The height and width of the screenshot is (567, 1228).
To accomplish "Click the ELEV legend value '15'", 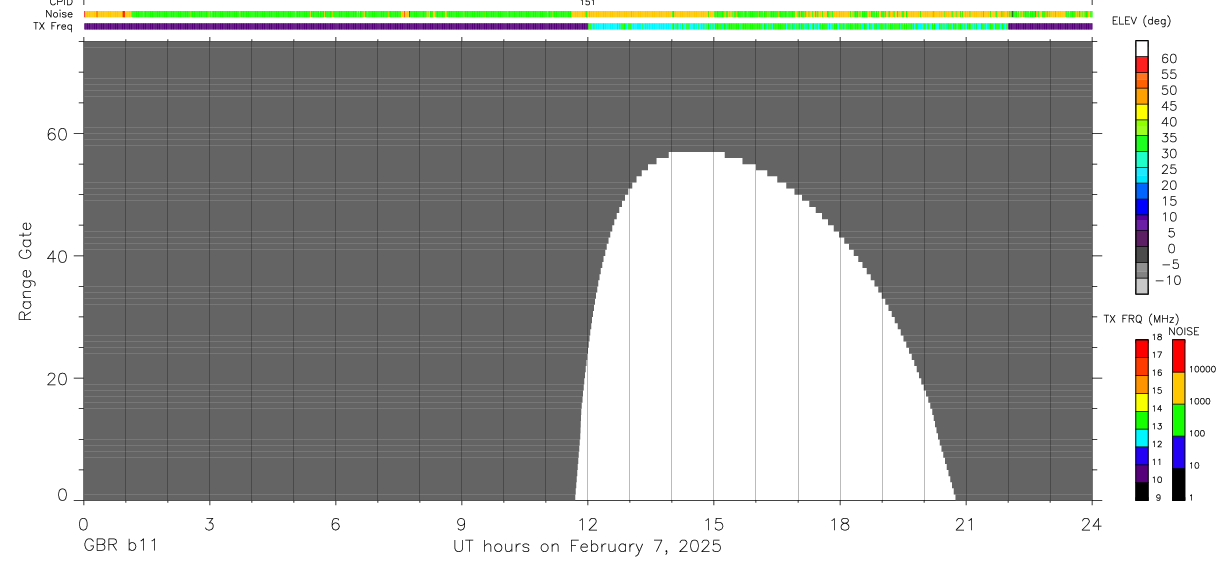I will click(x=1170, y=201).
